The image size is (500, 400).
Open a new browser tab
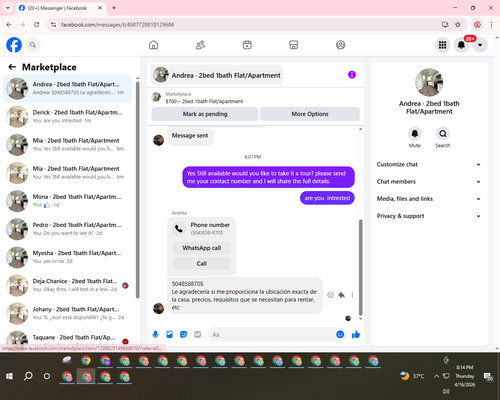coord(114,8)
